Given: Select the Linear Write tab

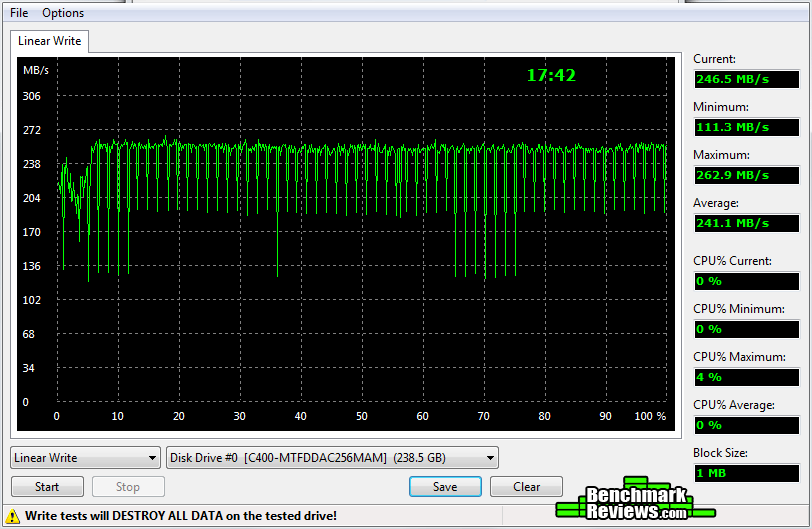Looking at the screenshot, I should click(x=50, y=41).
